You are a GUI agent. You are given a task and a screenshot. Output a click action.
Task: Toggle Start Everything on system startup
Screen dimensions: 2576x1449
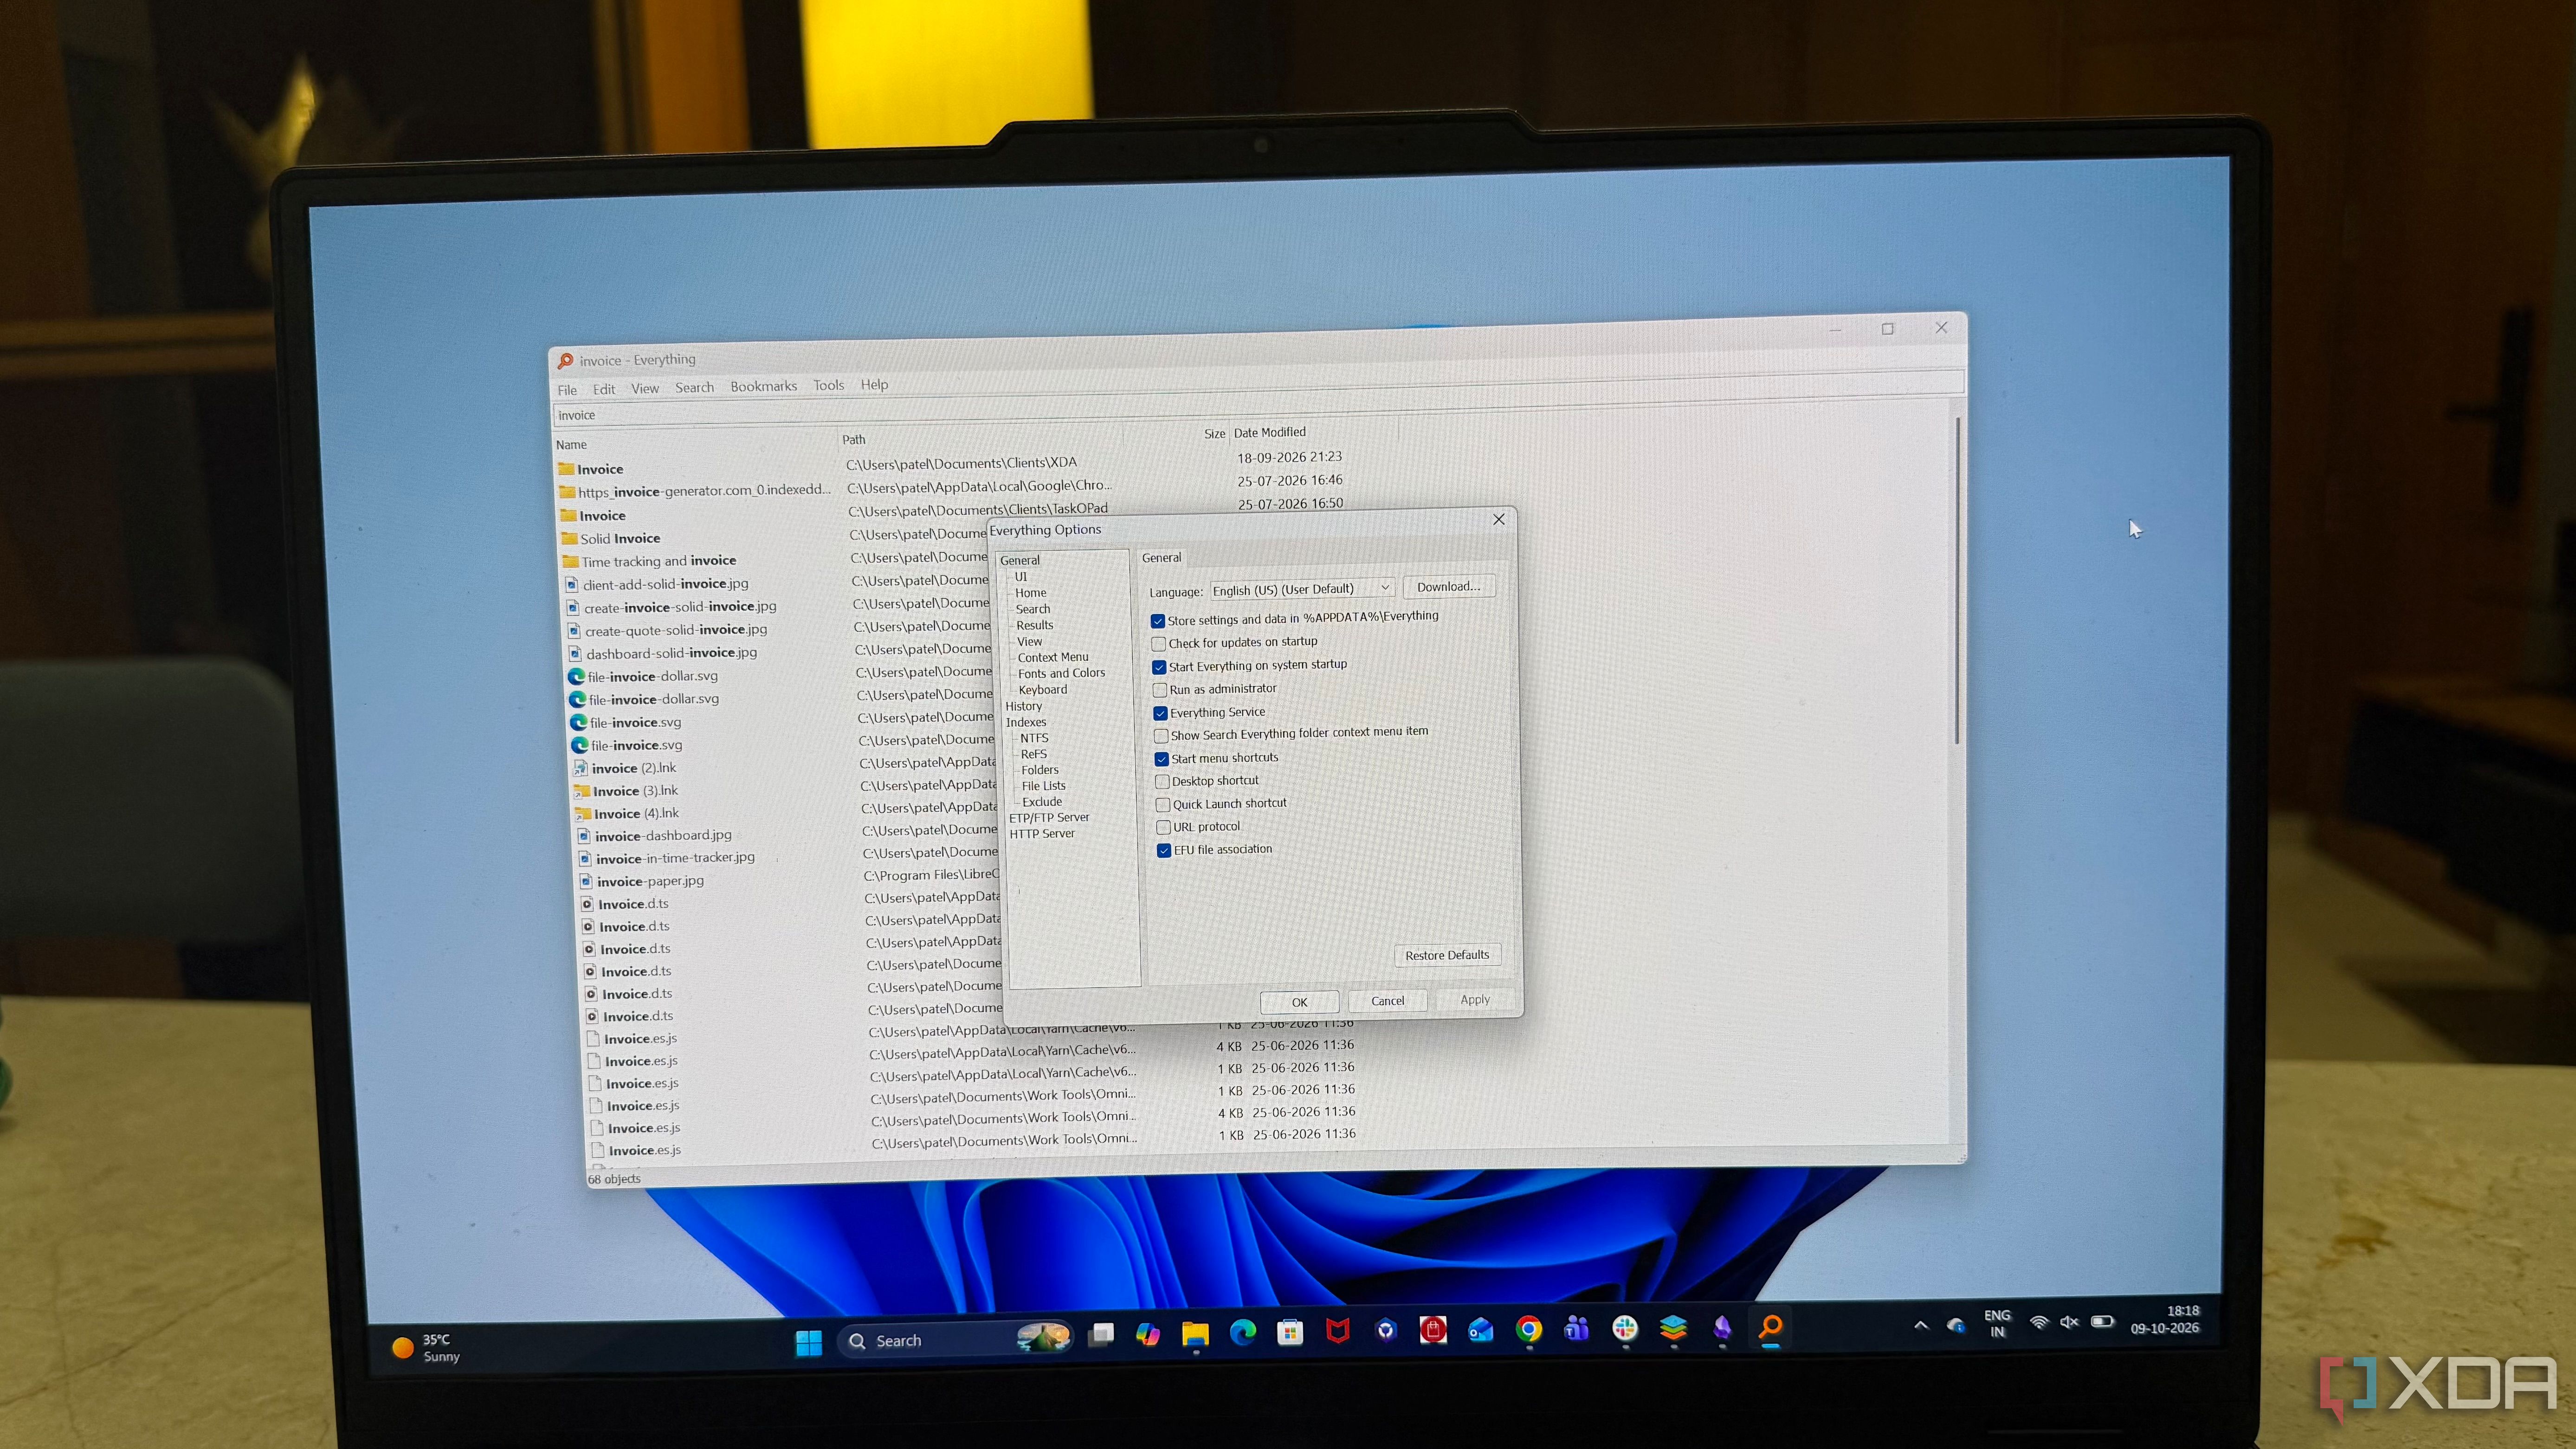(1159, 667)
